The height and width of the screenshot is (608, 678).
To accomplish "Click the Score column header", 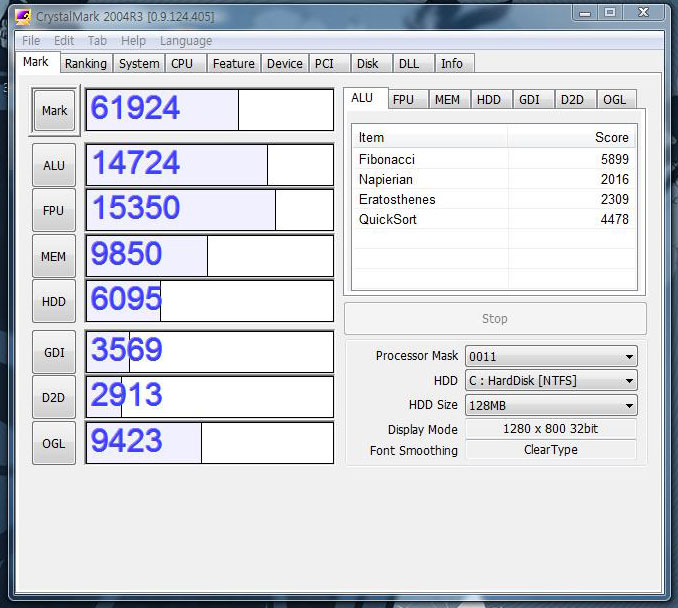I will (x=571, y=138).
